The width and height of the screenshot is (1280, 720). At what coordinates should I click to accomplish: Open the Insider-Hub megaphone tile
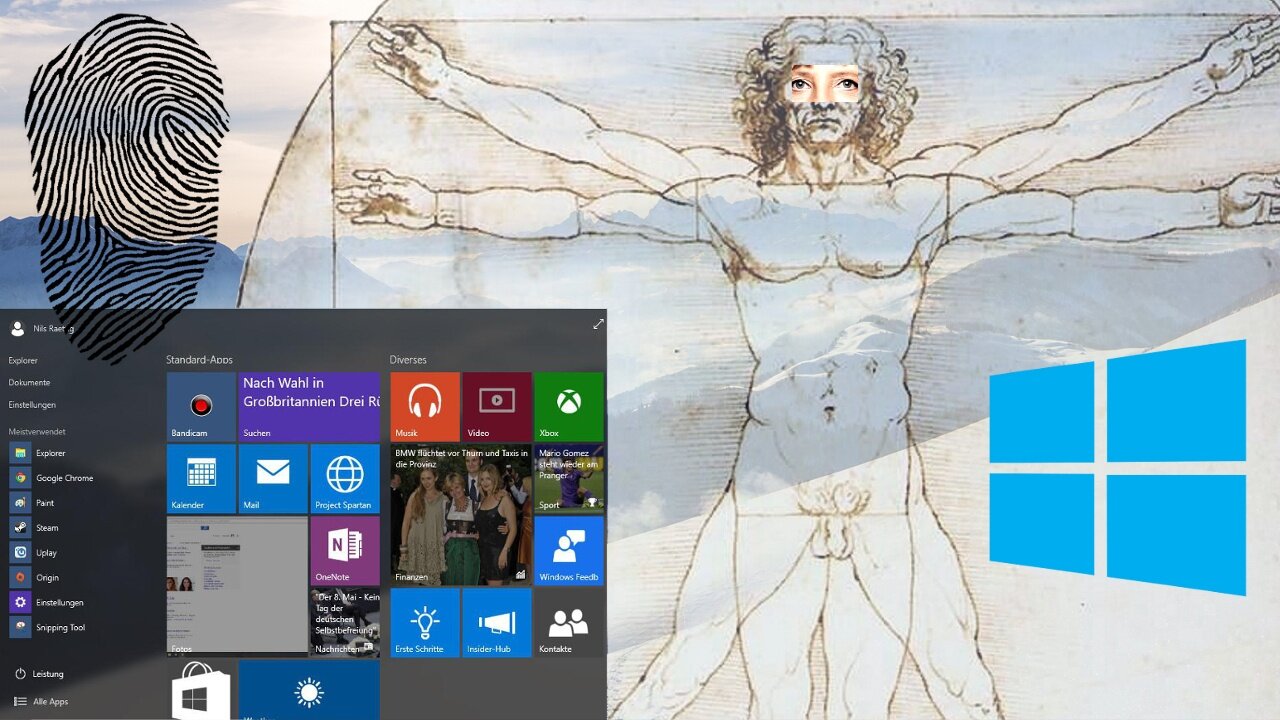pos(497,622)
